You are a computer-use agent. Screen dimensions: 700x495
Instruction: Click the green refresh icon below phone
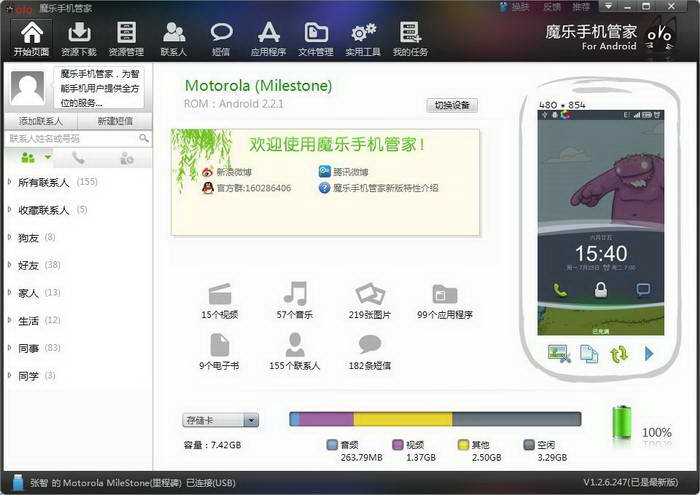[x=619, y=353]
